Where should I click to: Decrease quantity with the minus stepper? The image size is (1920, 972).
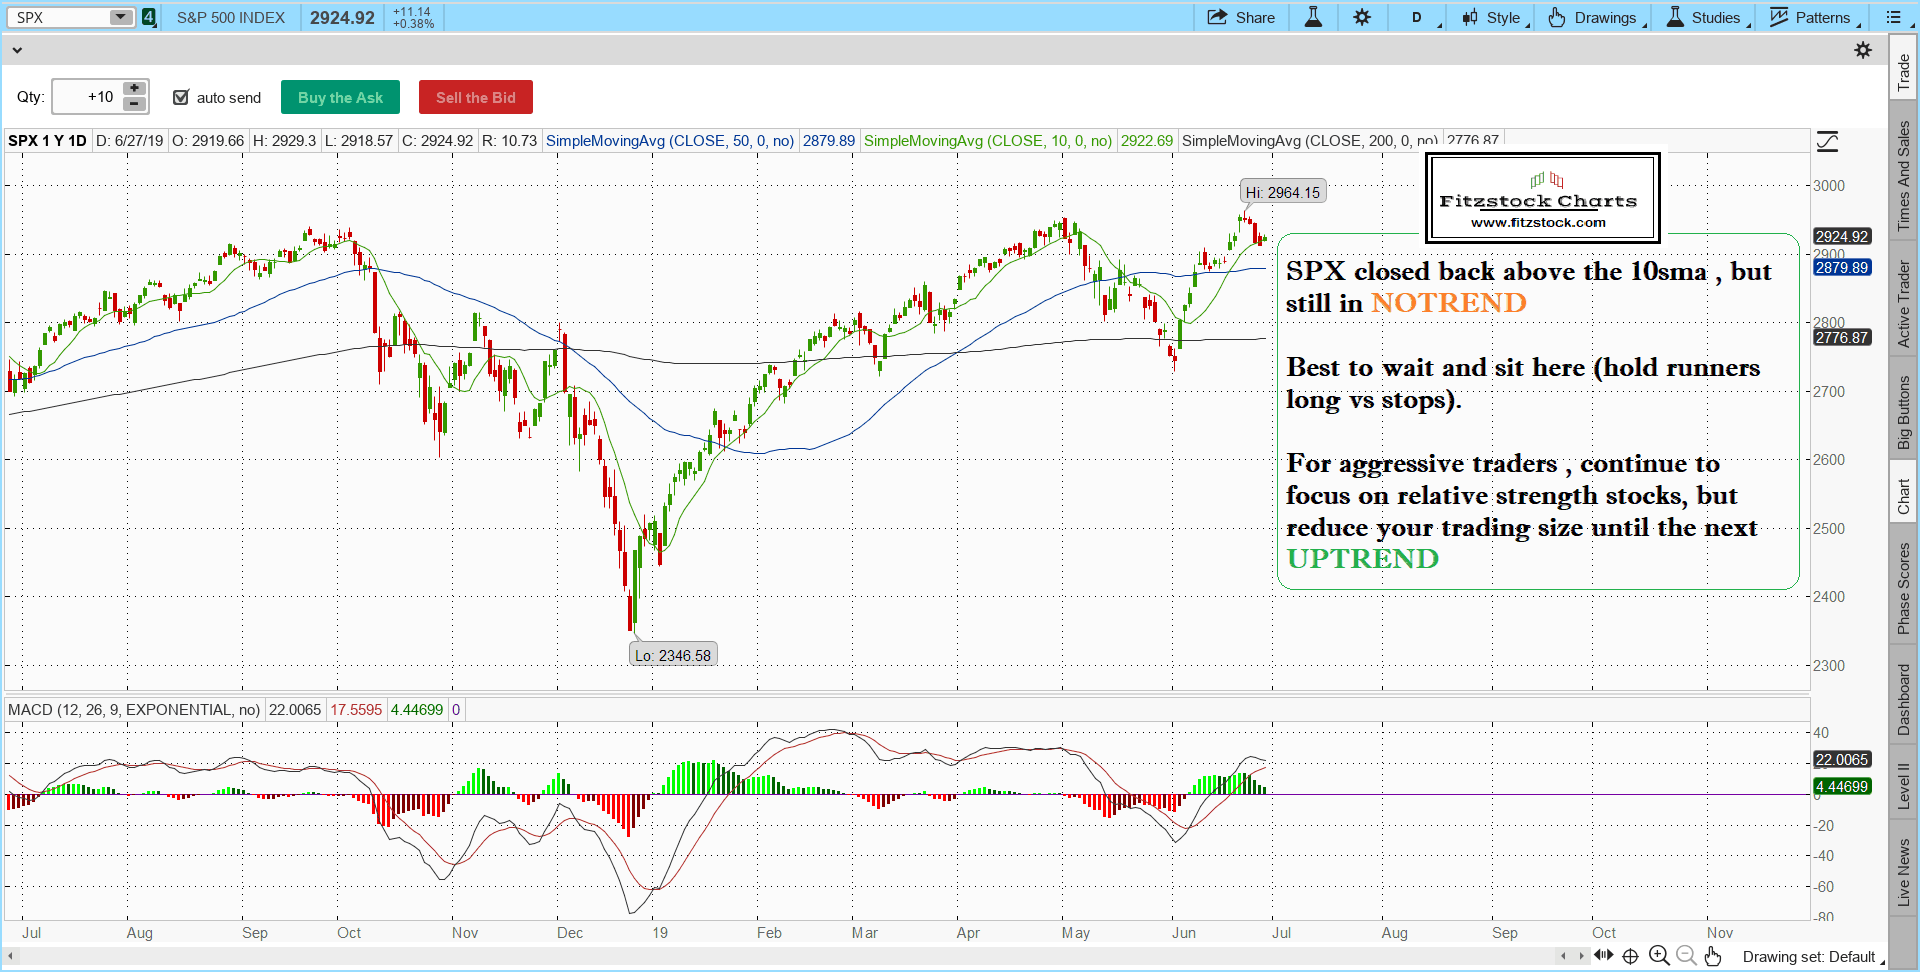click(x=134, y=104)
